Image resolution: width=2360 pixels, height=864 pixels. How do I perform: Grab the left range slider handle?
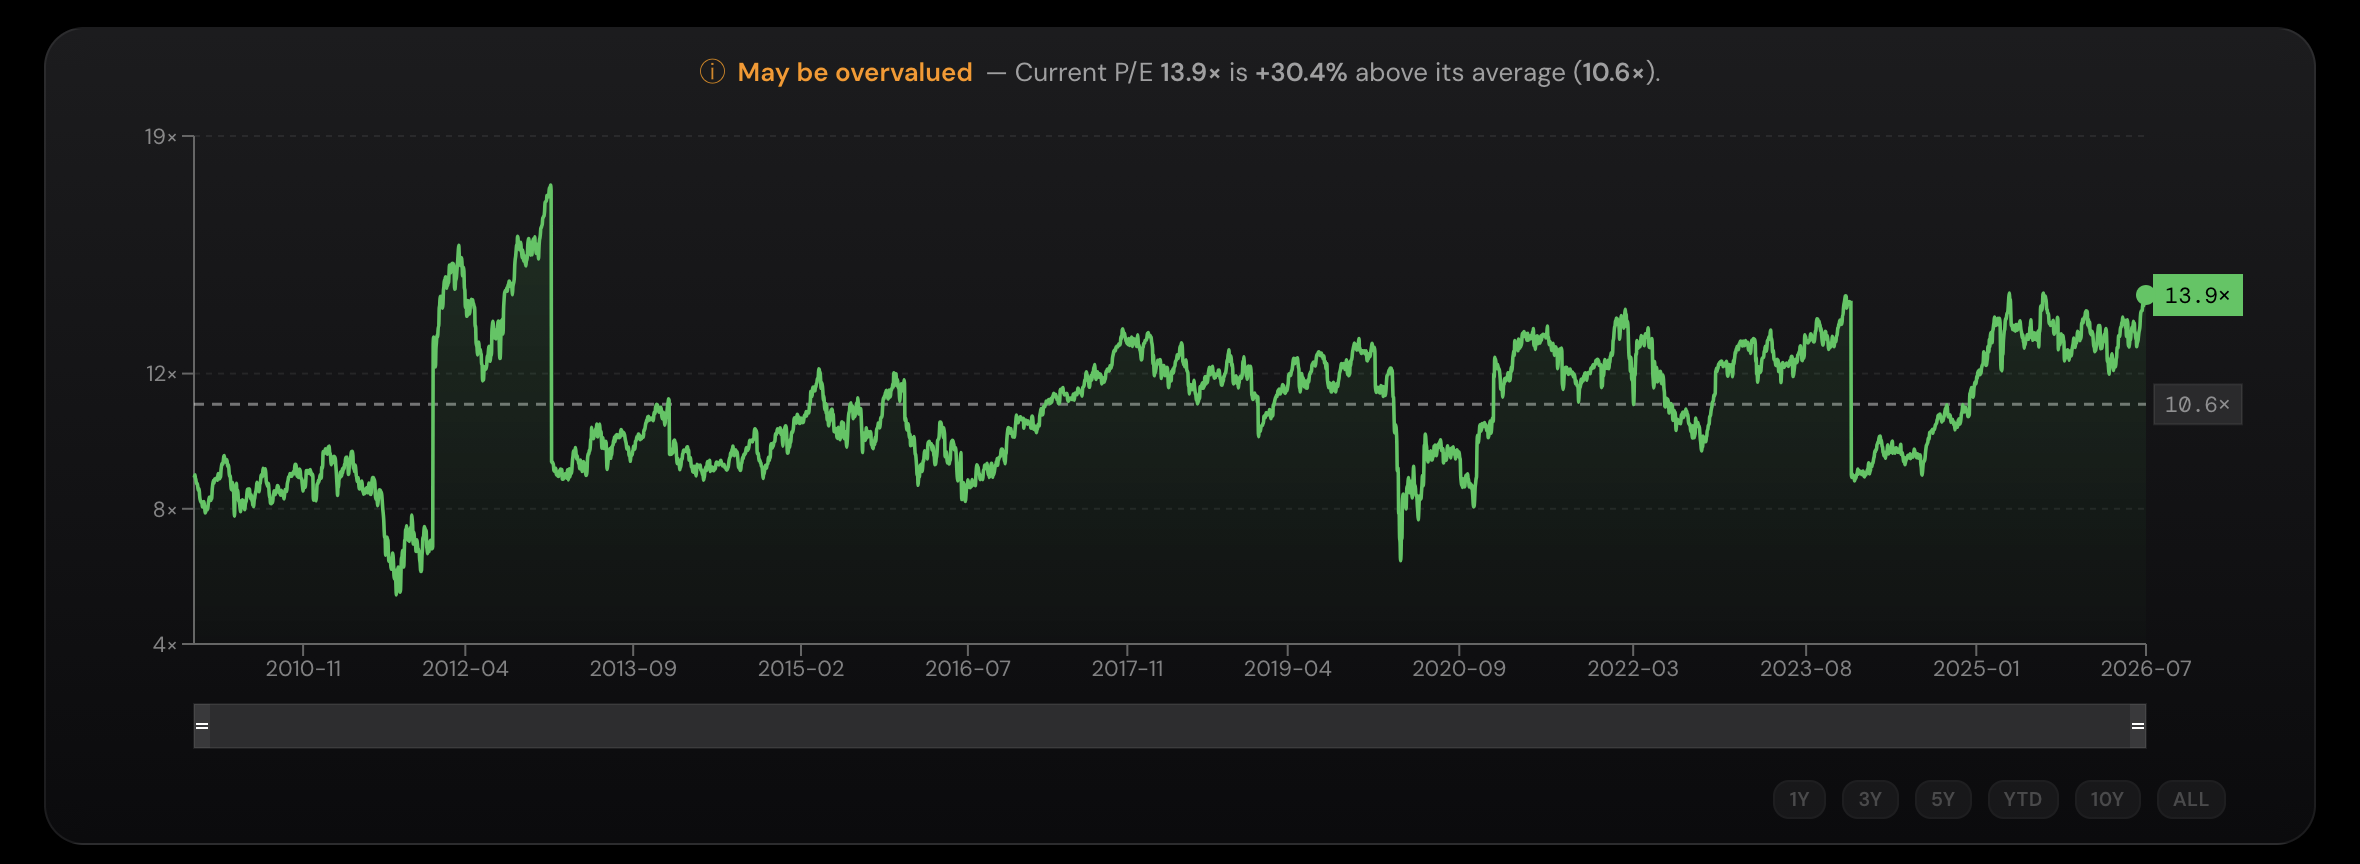click(x=202, y=726)
